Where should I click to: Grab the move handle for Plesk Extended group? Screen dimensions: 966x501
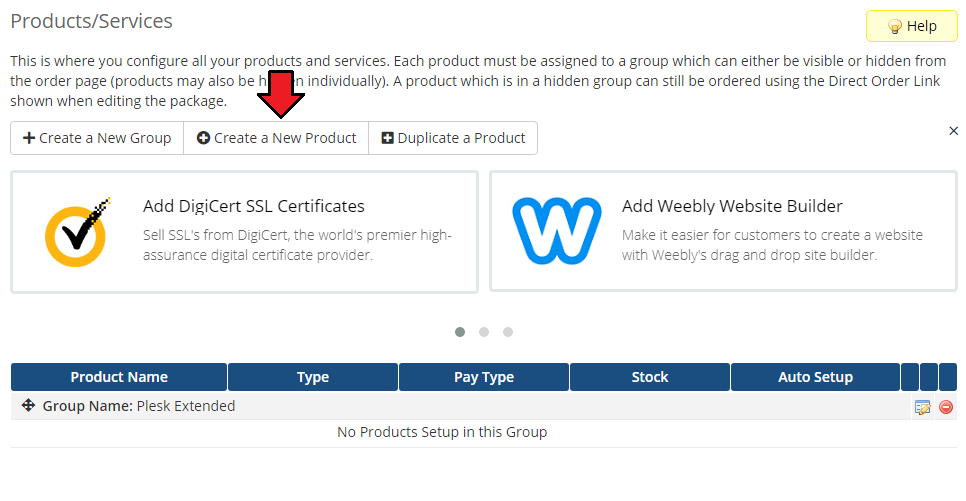point(28,405)
